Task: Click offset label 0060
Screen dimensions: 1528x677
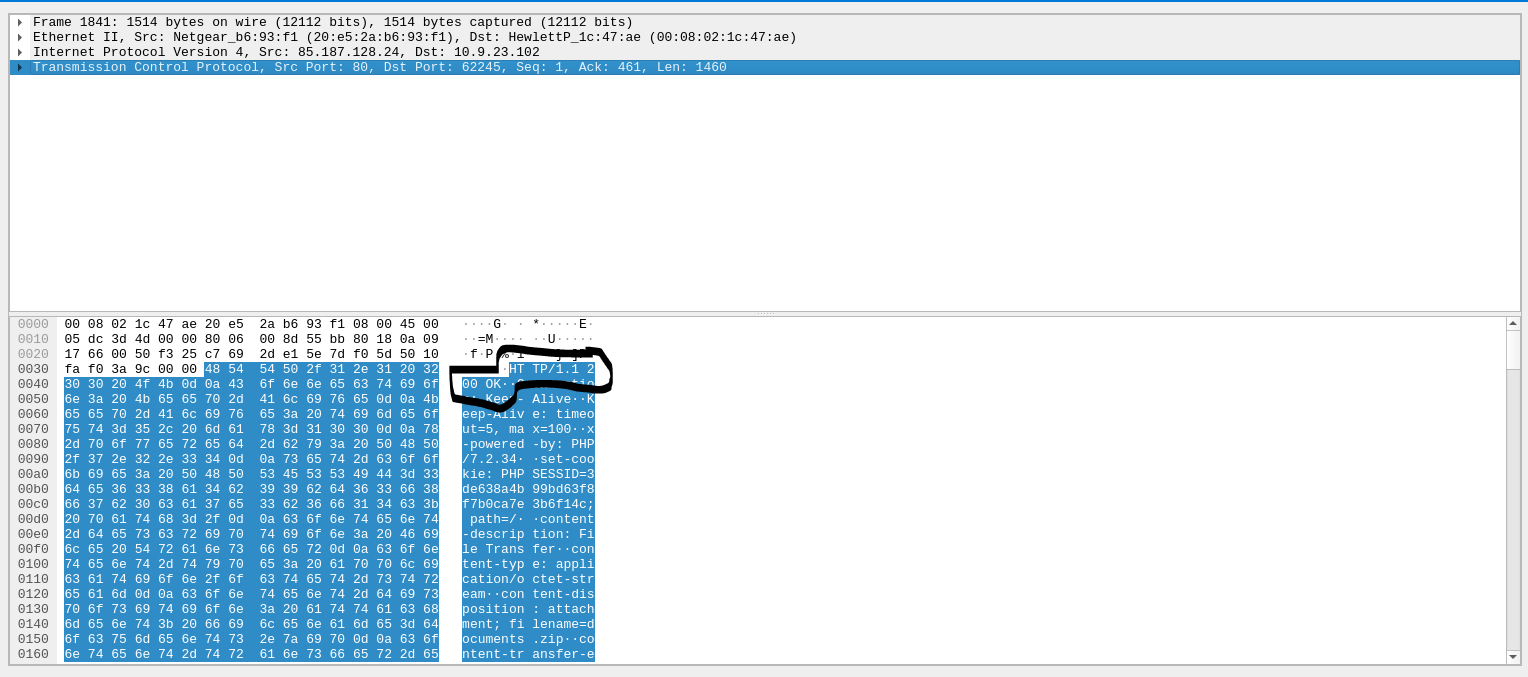Action: (33, 414)
